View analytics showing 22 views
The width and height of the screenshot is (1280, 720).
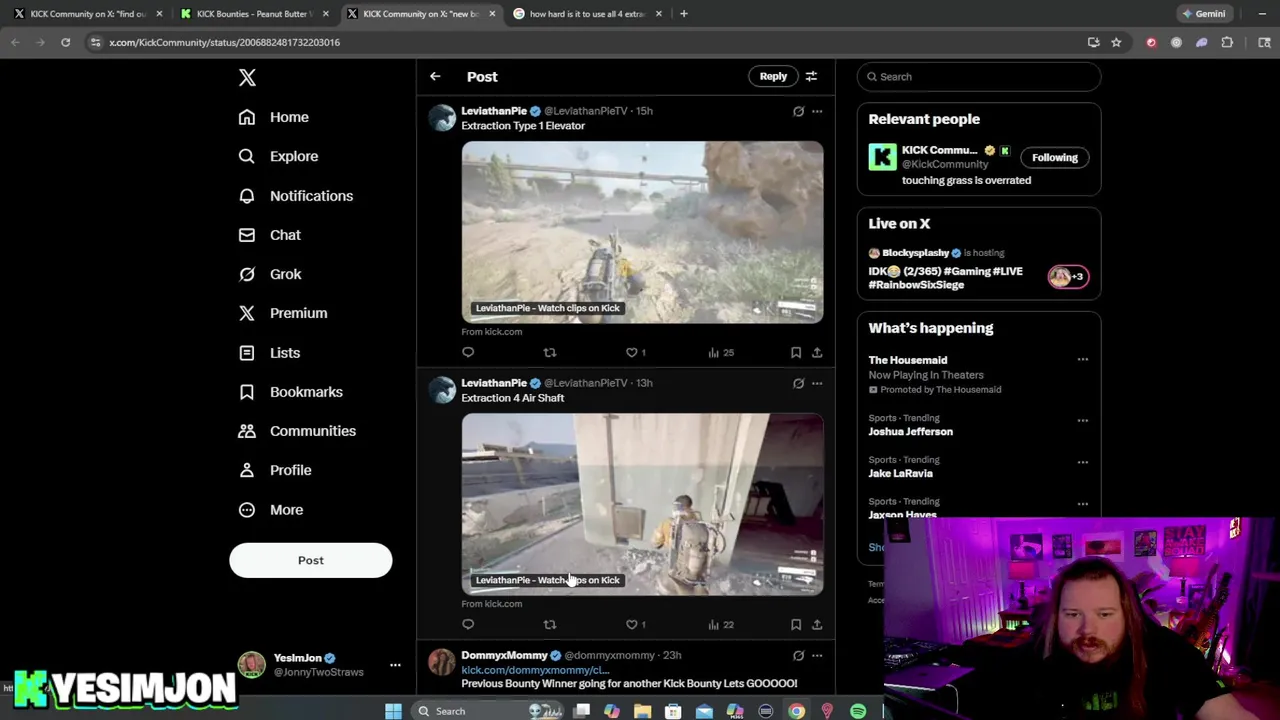click(x=721, y=624)
